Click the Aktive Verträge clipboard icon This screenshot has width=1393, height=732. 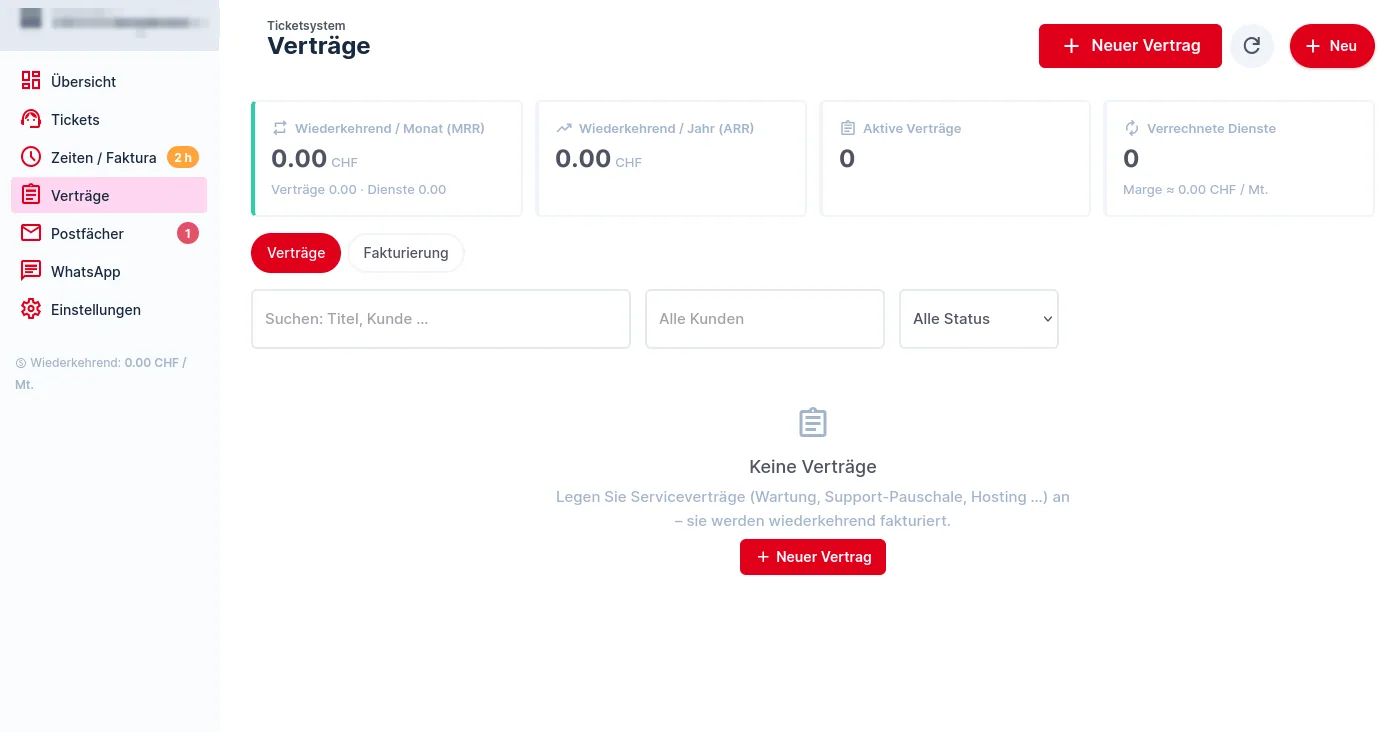(848, 128)
